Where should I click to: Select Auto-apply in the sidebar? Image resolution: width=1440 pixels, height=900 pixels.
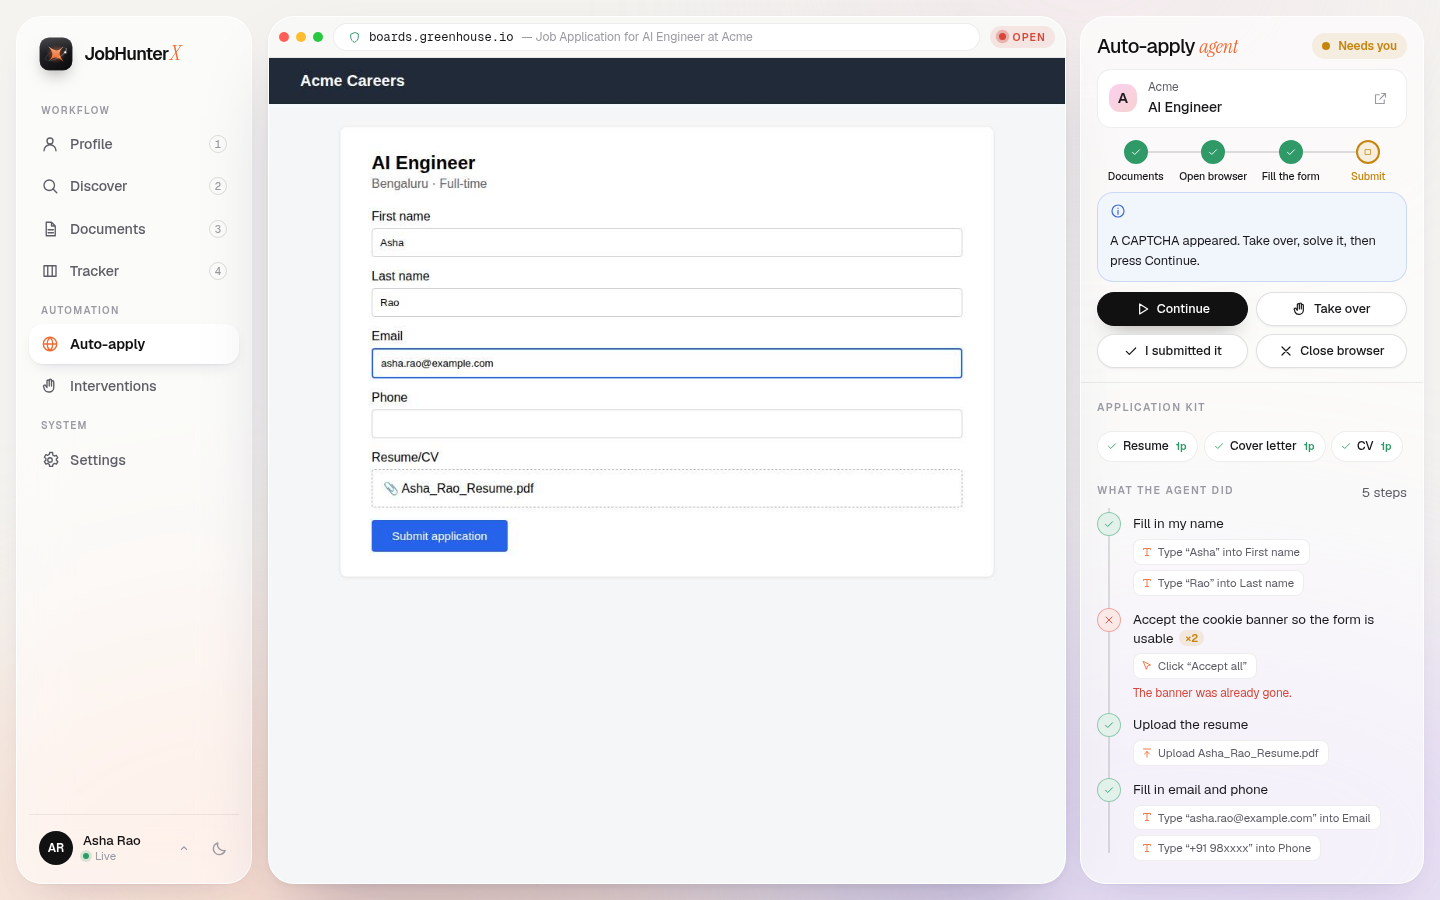[x=134, y=344]
